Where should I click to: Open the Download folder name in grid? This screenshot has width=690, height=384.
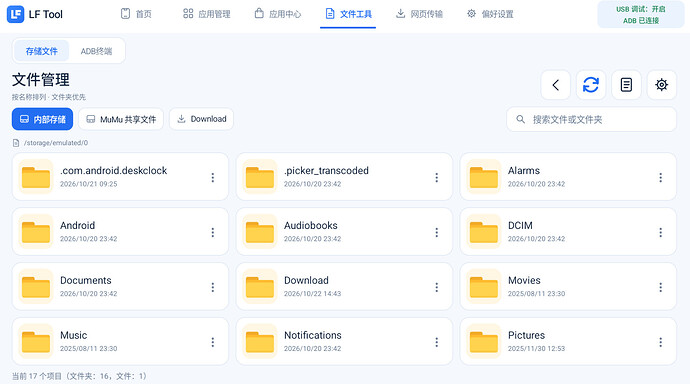306,281
